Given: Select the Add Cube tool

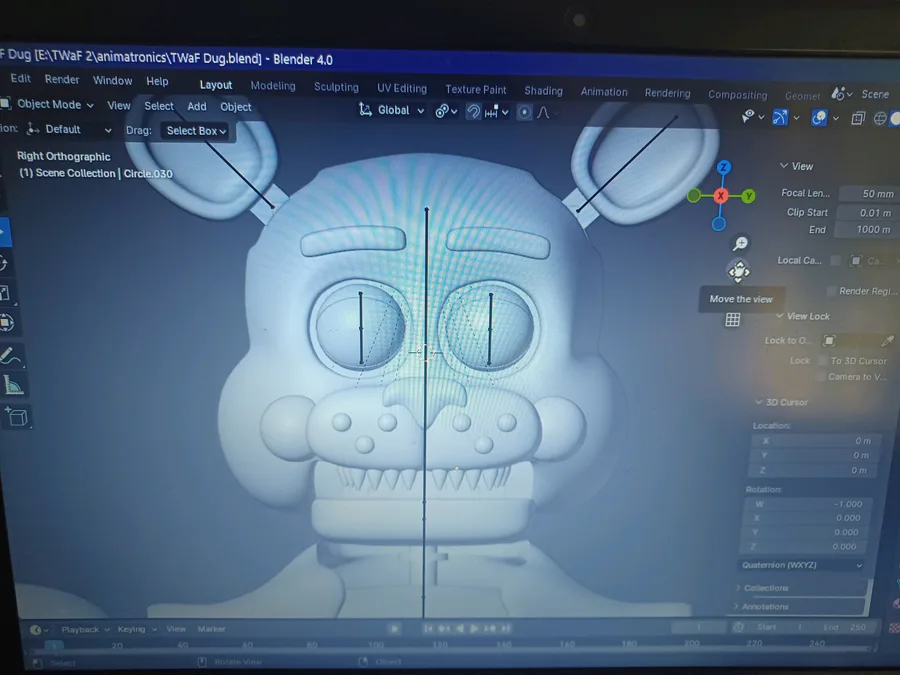Looking at the screenshot, I should click(x=16, y=416).
